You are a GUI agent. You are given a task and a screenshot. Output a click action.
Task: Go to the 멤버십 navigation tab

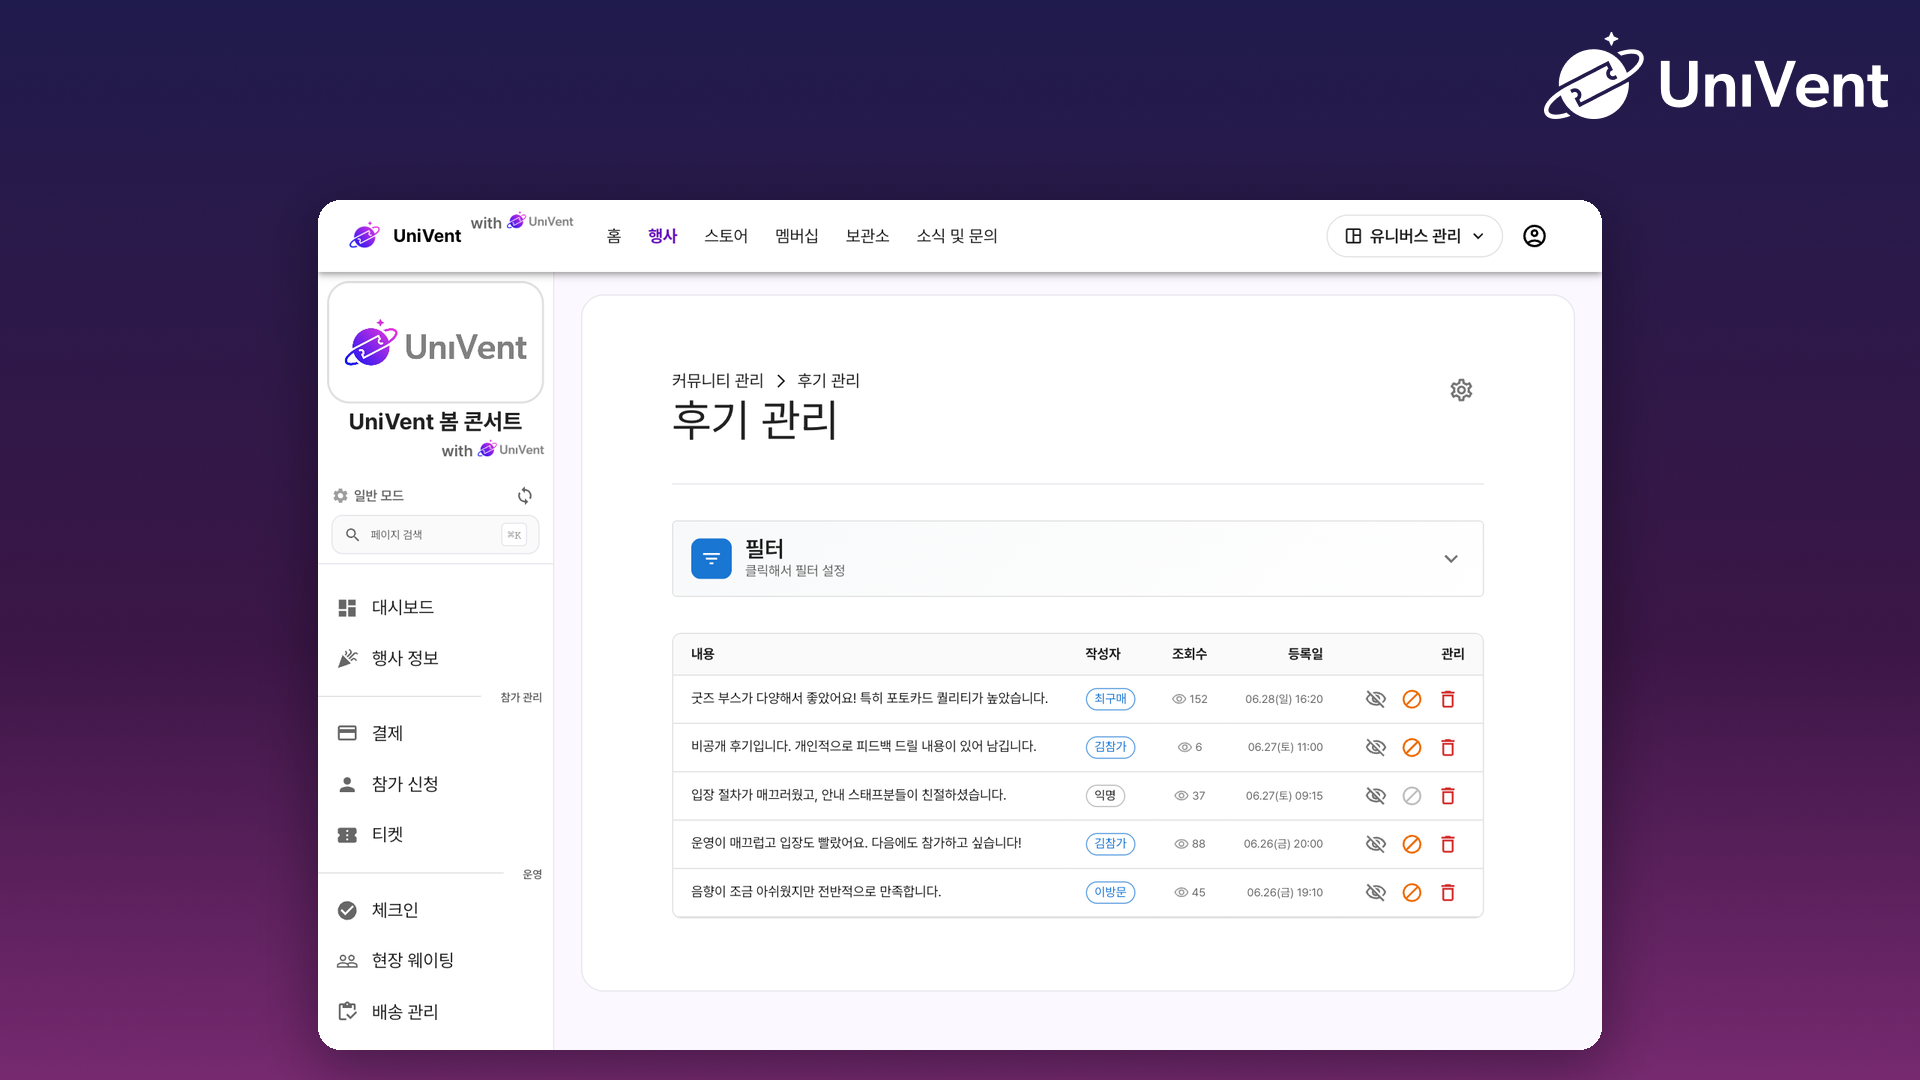[x=797, y=236]
